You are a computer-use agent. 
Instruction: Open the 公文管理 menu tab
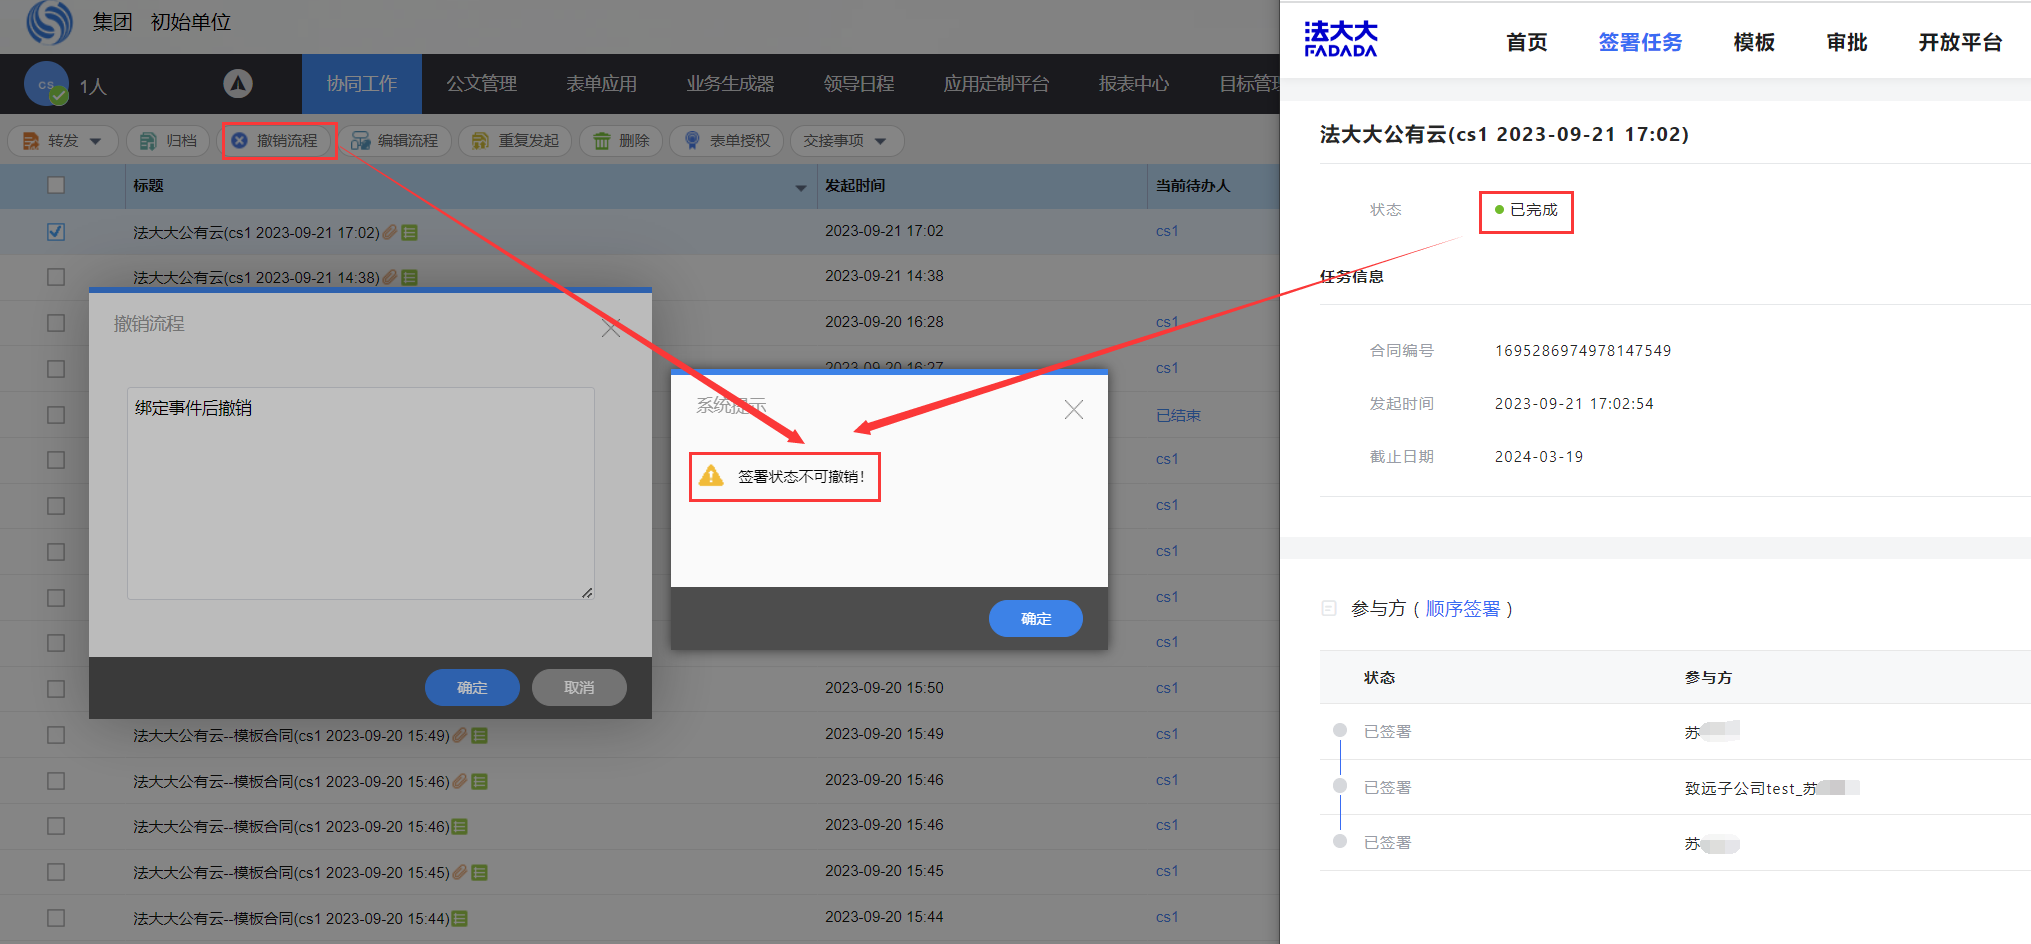481,84
